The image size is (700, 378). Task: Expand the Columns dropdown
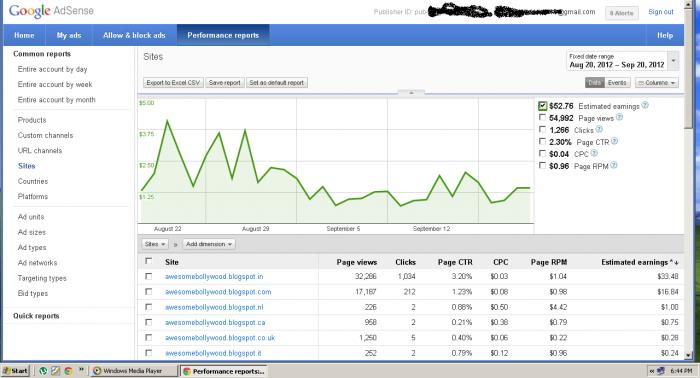pos(657,83)
